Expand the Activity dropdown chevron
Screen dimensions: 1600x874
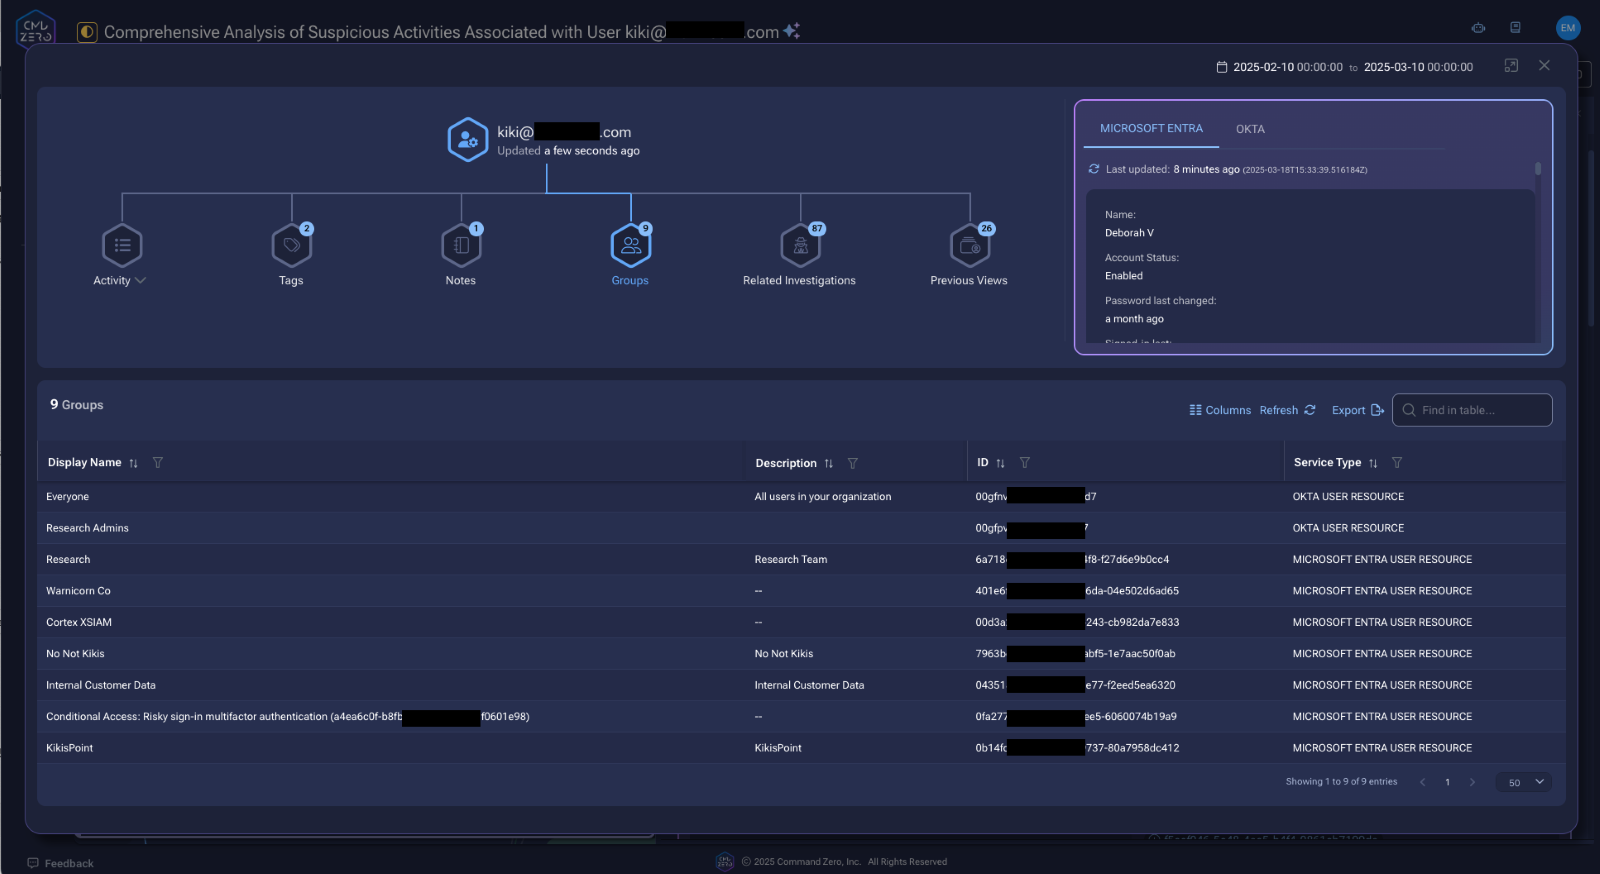(x=140, y=281)
